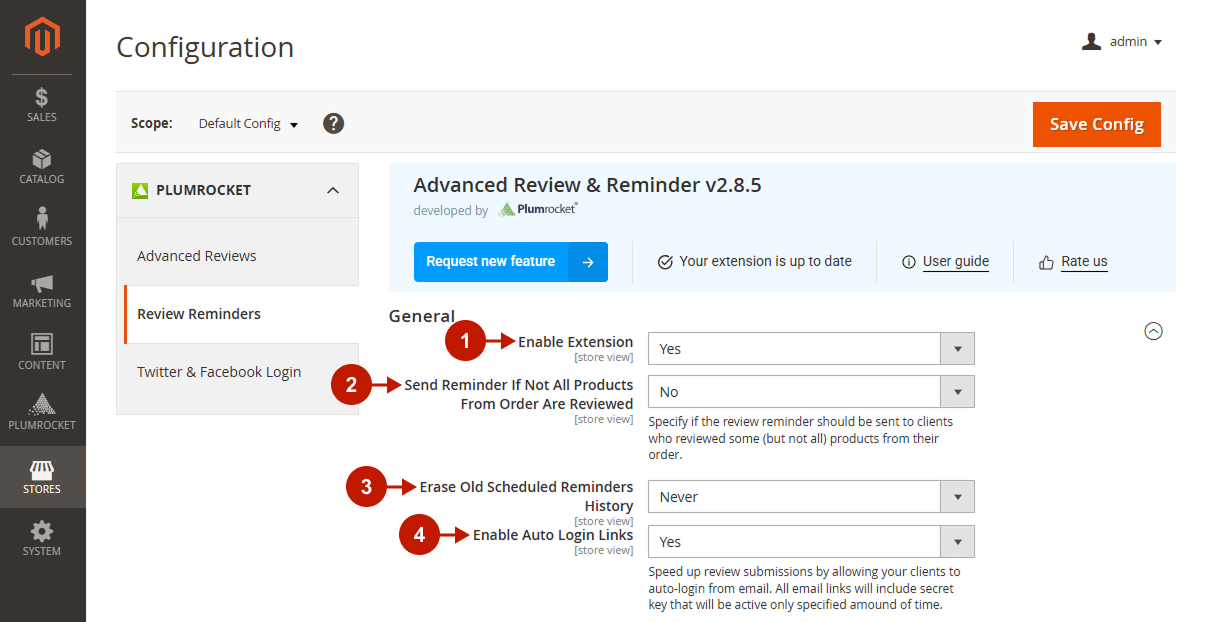
Task: Collapse the General section circle chevron
Action: click(1153, 331)
